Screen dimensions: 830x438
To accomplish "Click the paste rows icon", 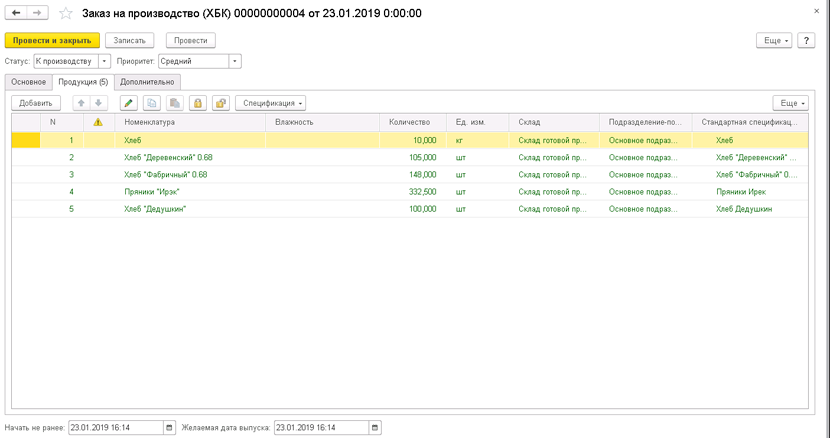I will click(175, 103).
